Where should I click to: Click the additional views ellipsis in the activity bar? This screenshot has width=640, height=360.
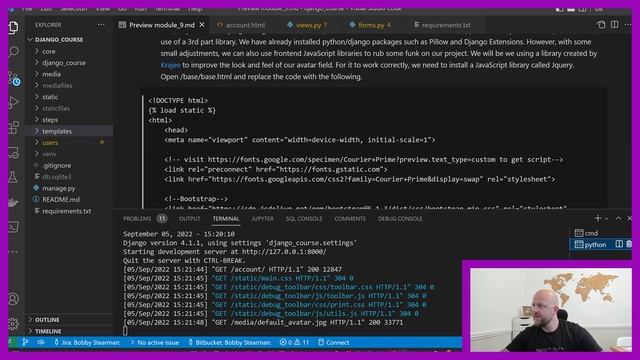pos(13,251)
